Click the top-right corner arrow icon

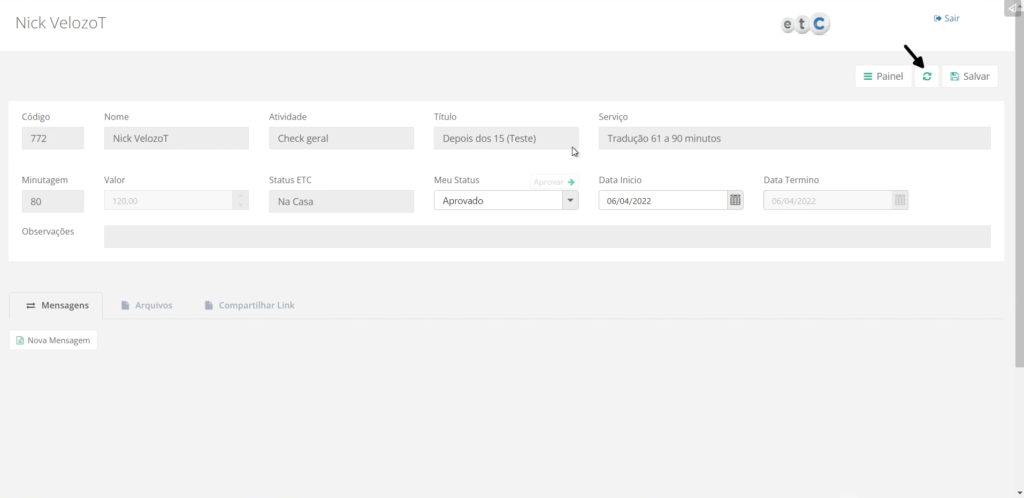[1013, 8]
